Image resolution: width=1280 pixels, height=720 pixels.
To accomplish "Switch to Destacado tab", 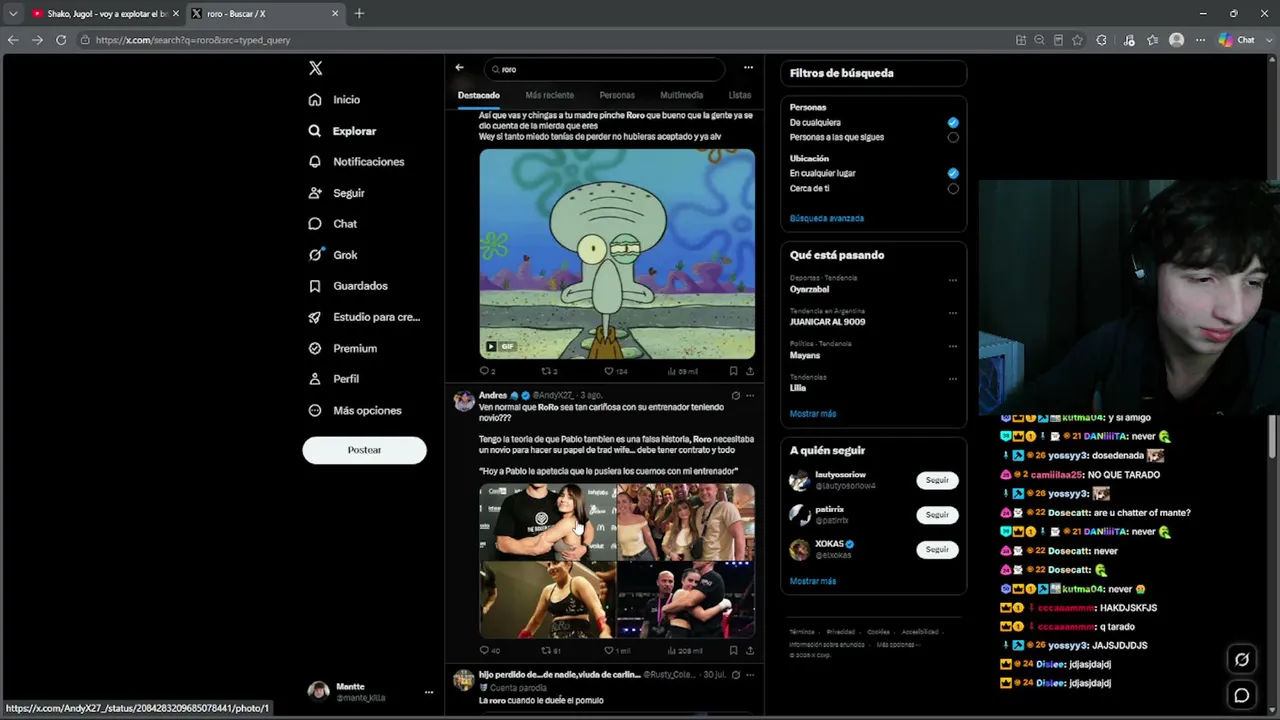I will tap(479, 95).
